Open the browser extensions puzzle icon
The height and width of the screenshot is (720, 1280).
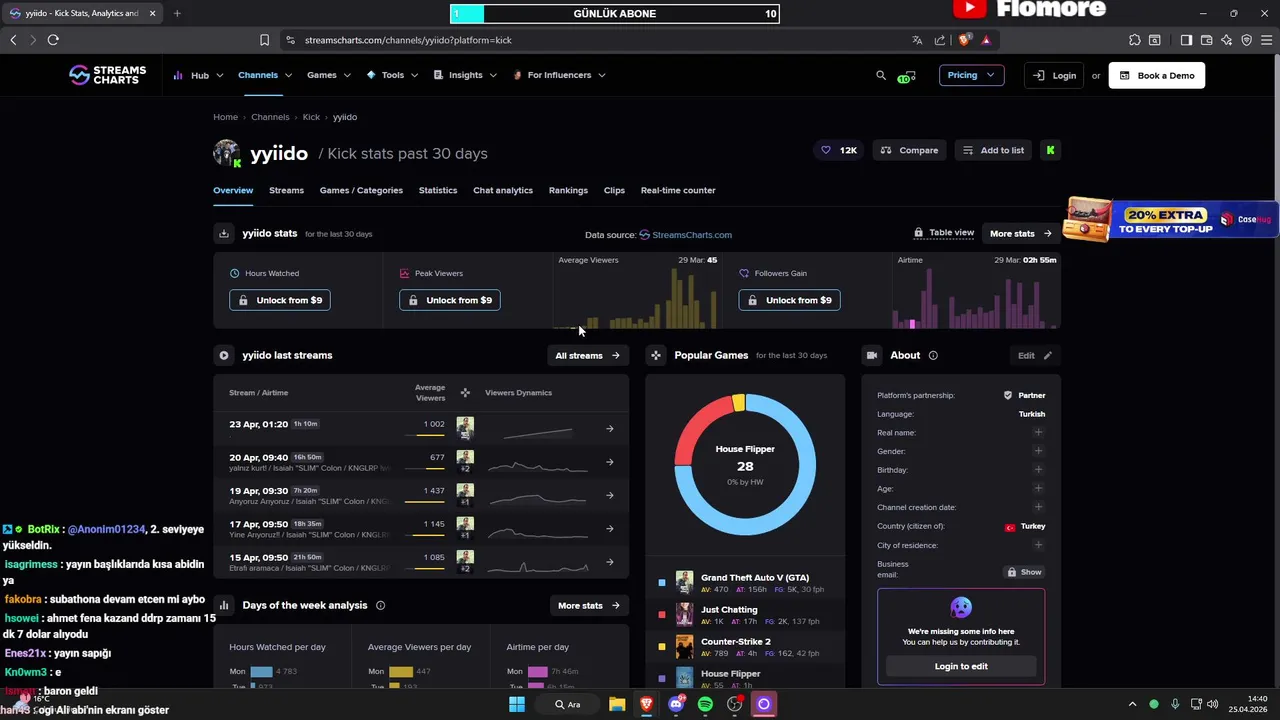[1134, 40]
